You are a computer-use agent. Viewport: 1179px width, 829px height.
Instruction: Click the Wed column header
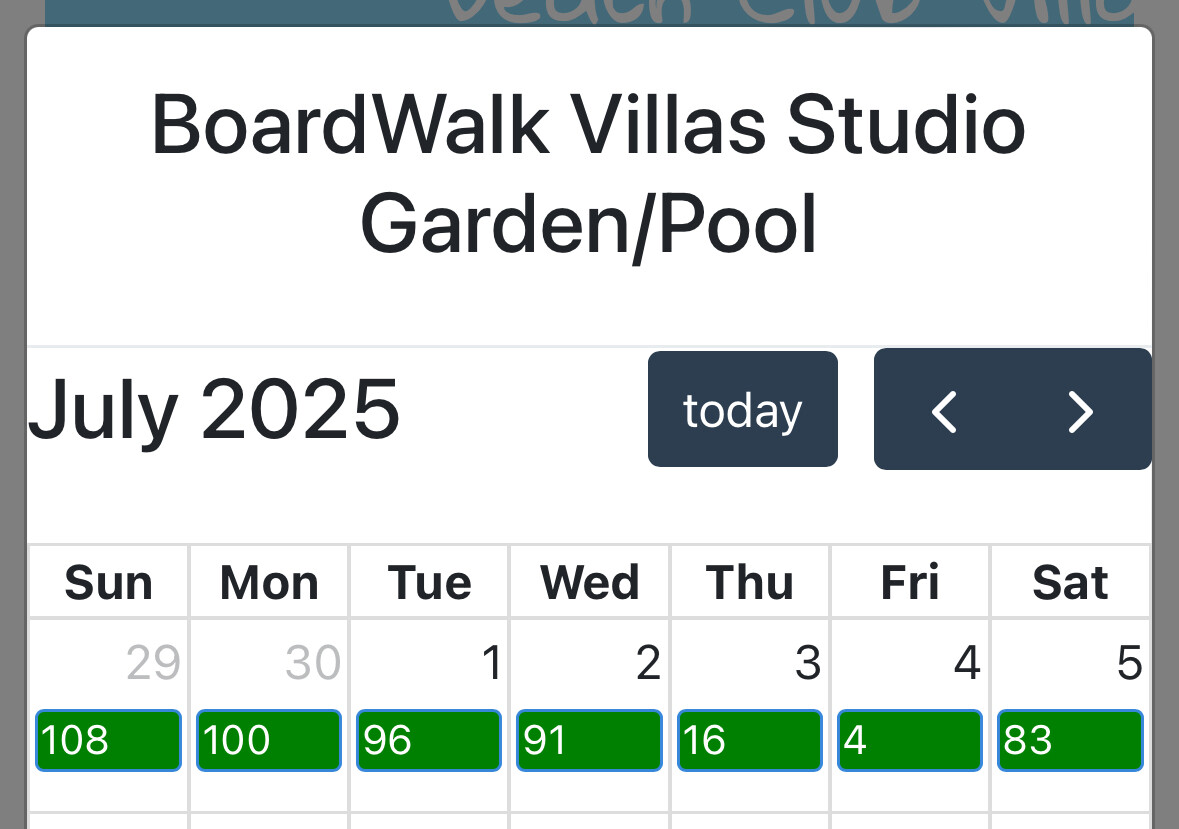[x=590, y=583]
